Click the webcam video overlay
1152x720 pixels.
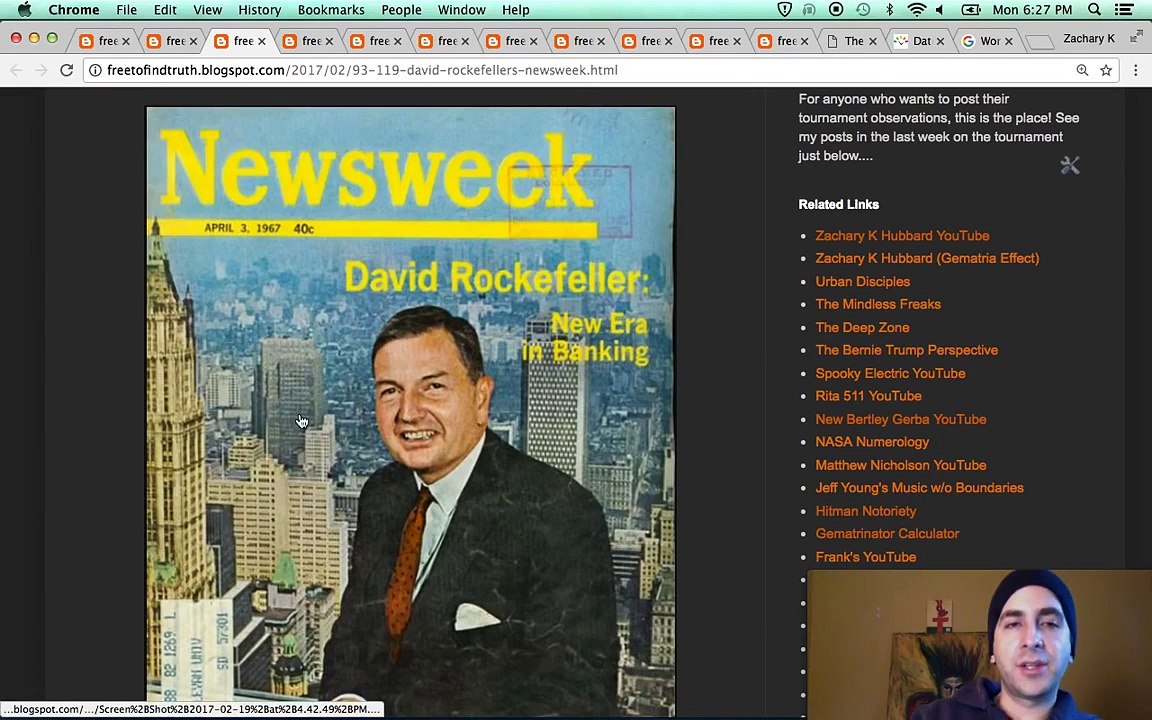click(979, 644)
